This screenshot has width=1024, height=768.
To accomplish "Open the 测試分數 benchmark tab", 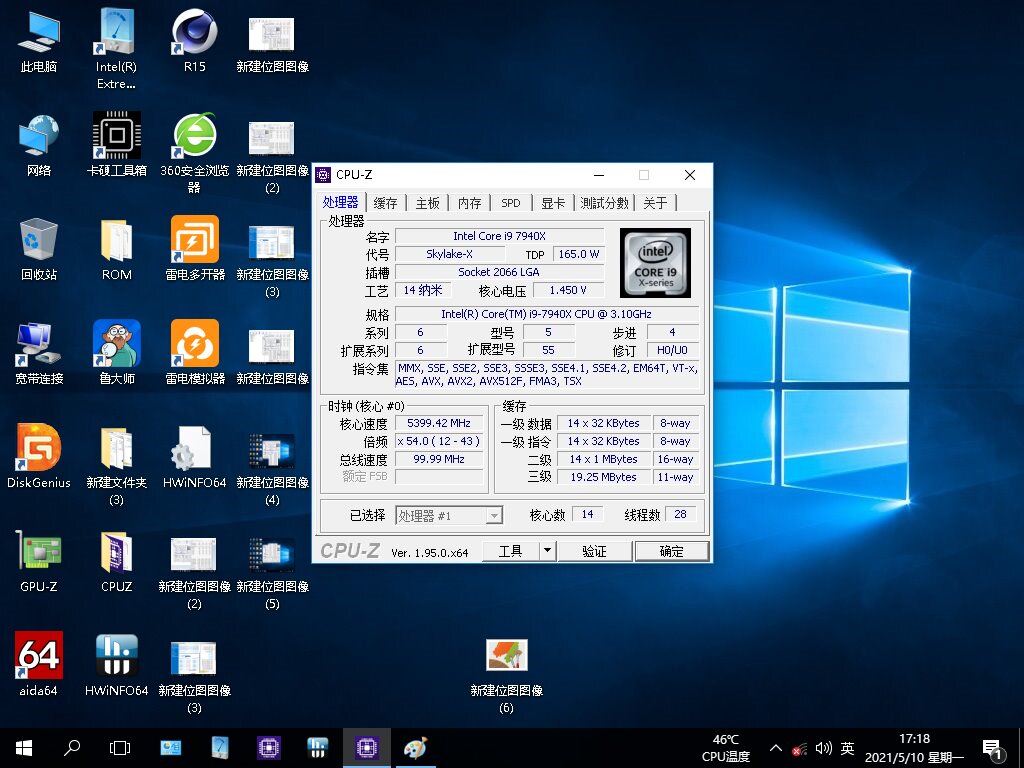I will [605, 202].
